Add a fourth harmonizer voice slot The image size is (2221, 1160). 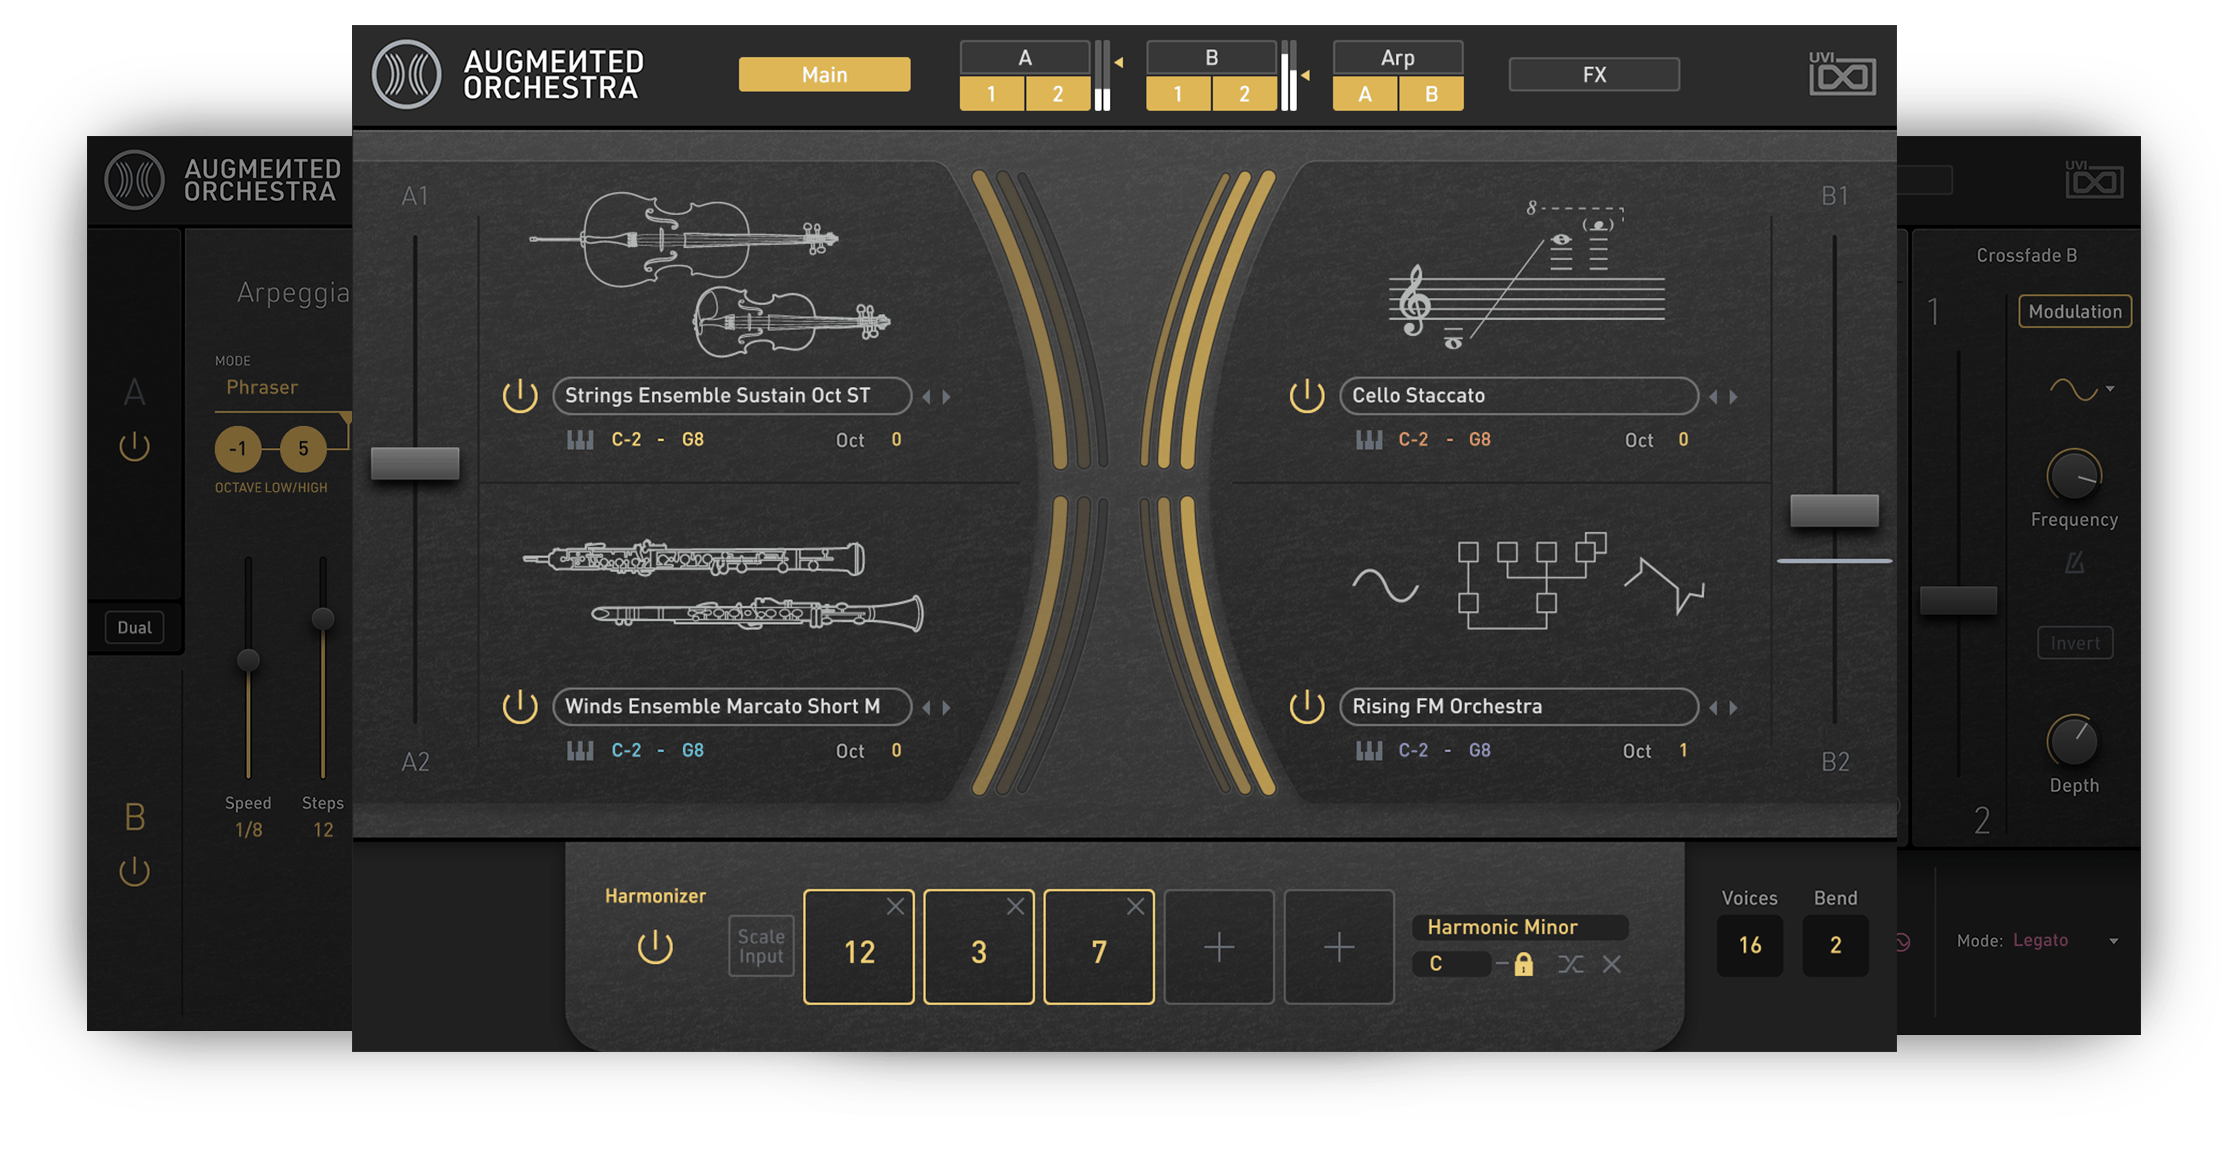[x=1219, y=947]
